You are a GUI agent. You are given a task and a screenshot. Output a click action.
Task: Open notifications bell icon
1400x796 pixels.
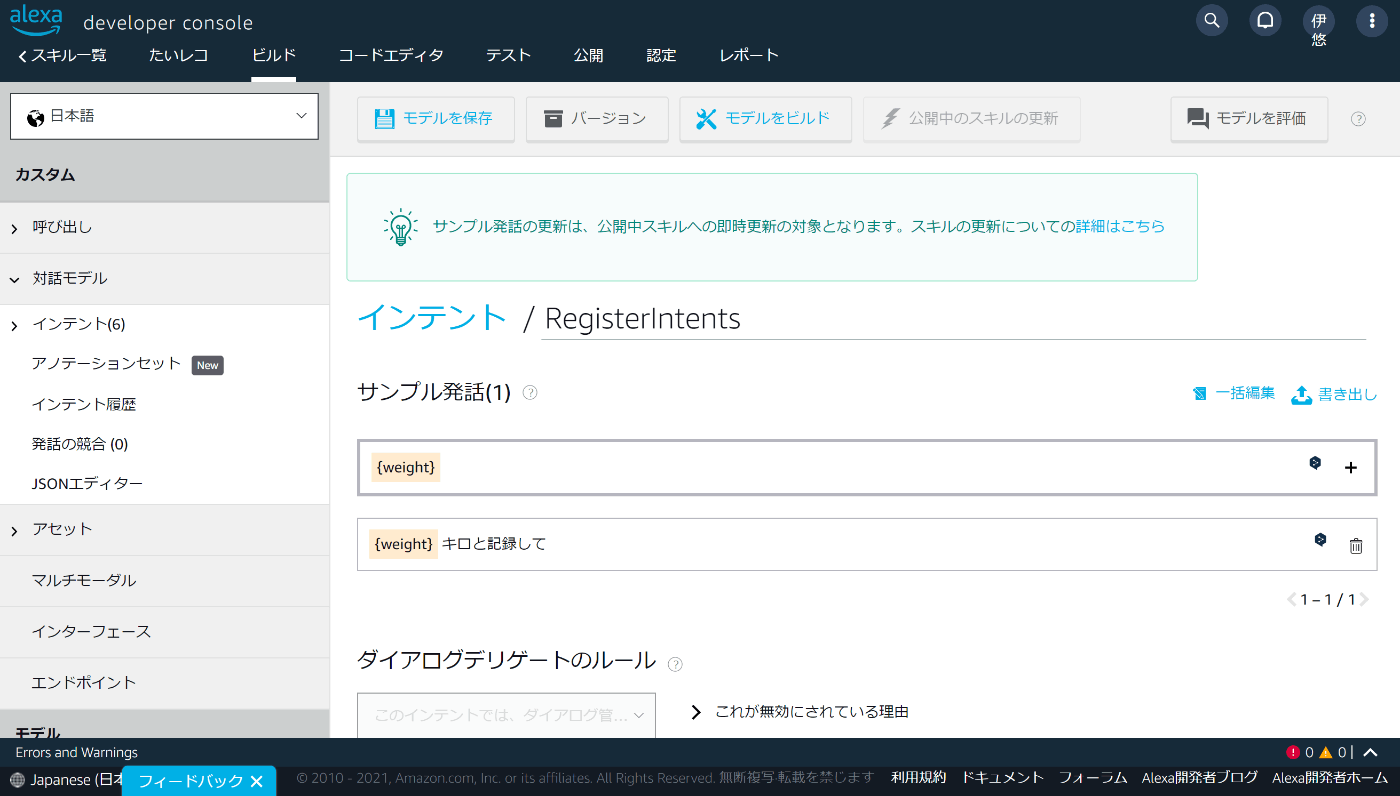click(x=1265, y=20)
